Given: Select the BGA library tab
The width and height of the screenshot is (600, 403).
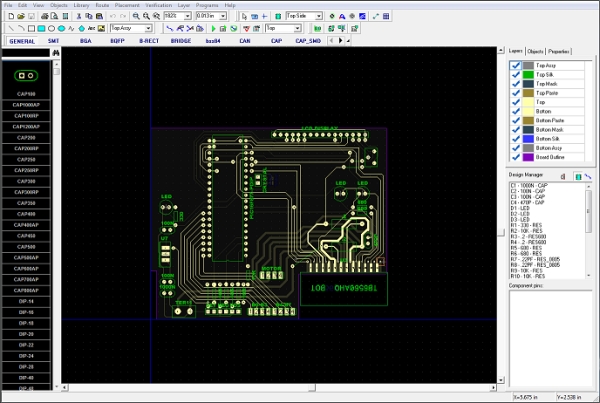Looking at the screenshot, I should (x=86, y=41).
